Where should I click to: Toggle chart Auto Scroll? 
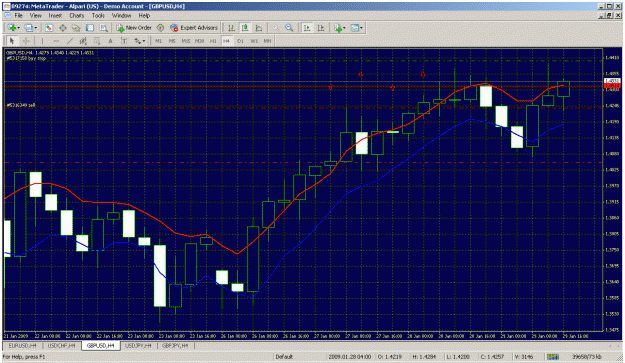point(307,28)
